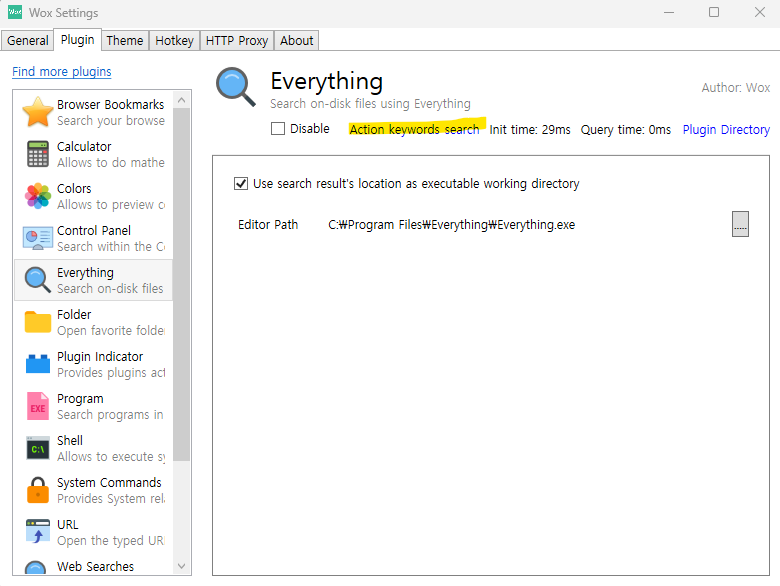Select the Browser Bookmarks star icon

click(38, 112)
